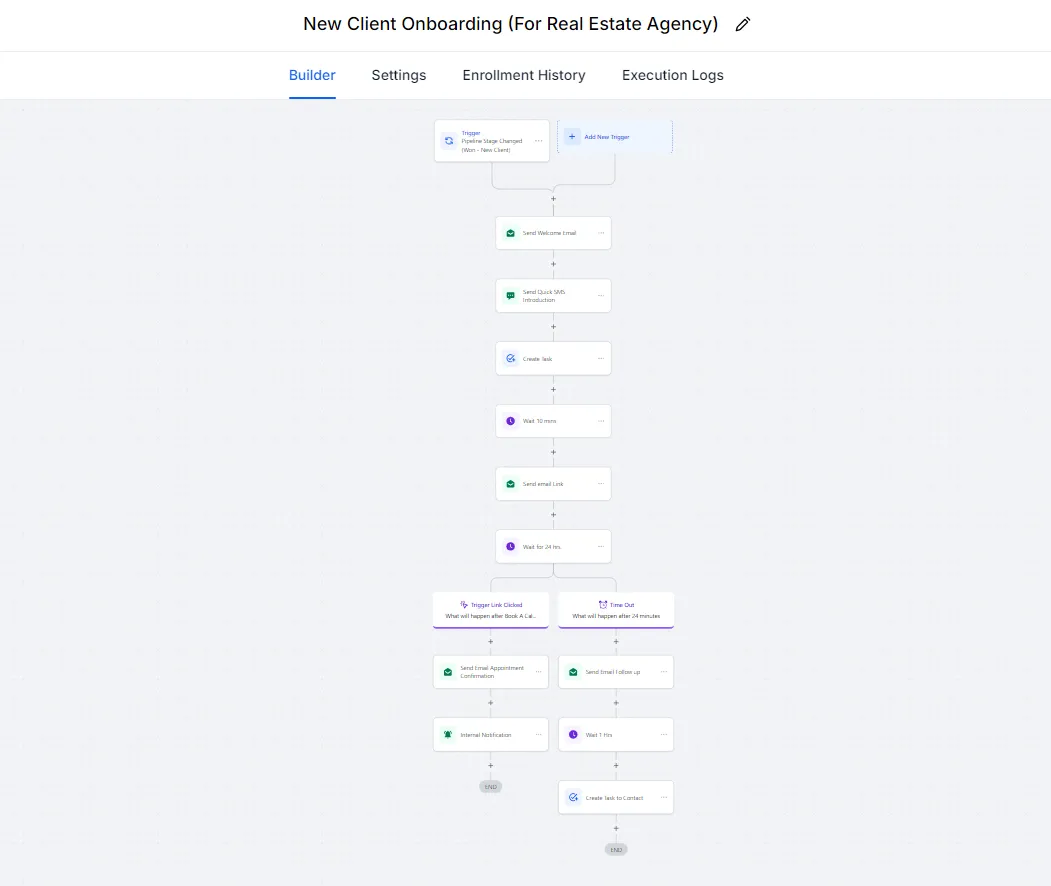Click the plus icon in Add New Trigger
This screenshot has width=1051, height=886.
572,137
